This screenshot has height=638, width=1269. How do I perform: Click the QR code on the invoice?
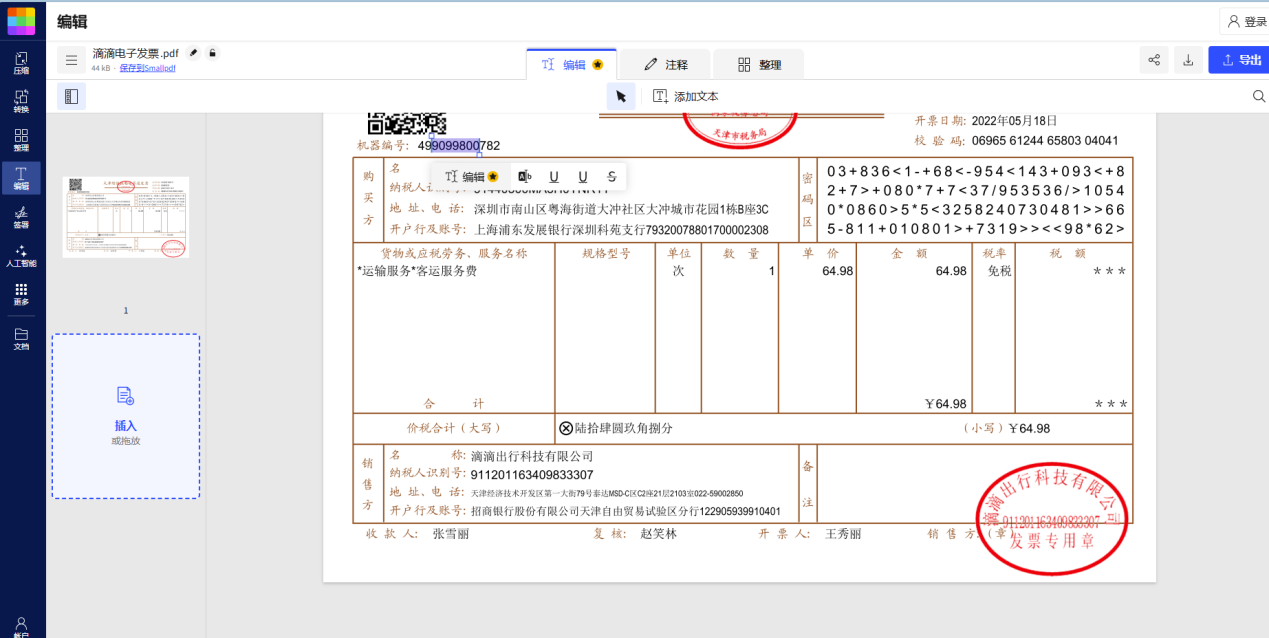click(407, 124)
